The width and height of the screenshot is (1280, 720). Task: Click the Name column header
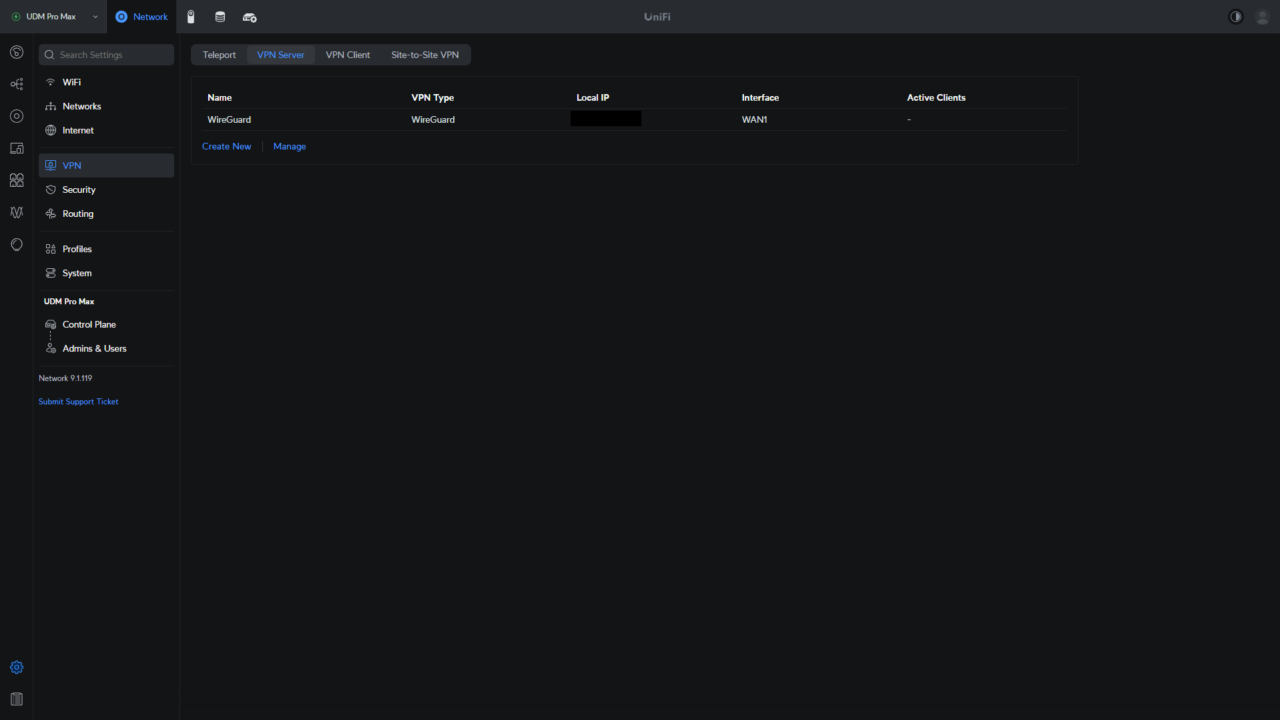coord(220,97)
